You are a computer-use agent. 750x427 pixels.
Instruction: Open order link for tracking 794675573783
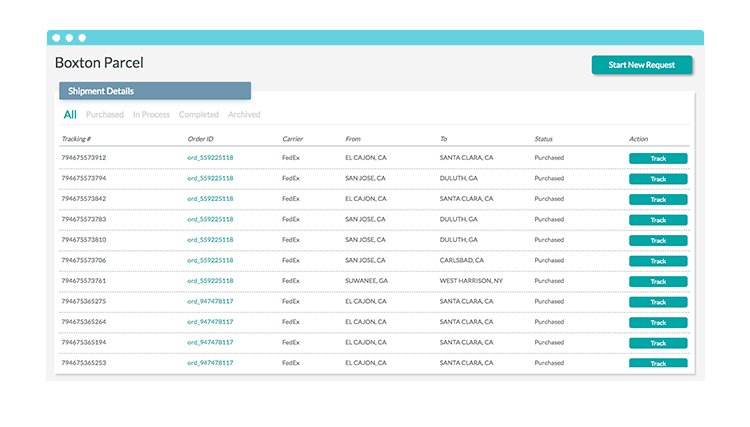click(210, 219)
